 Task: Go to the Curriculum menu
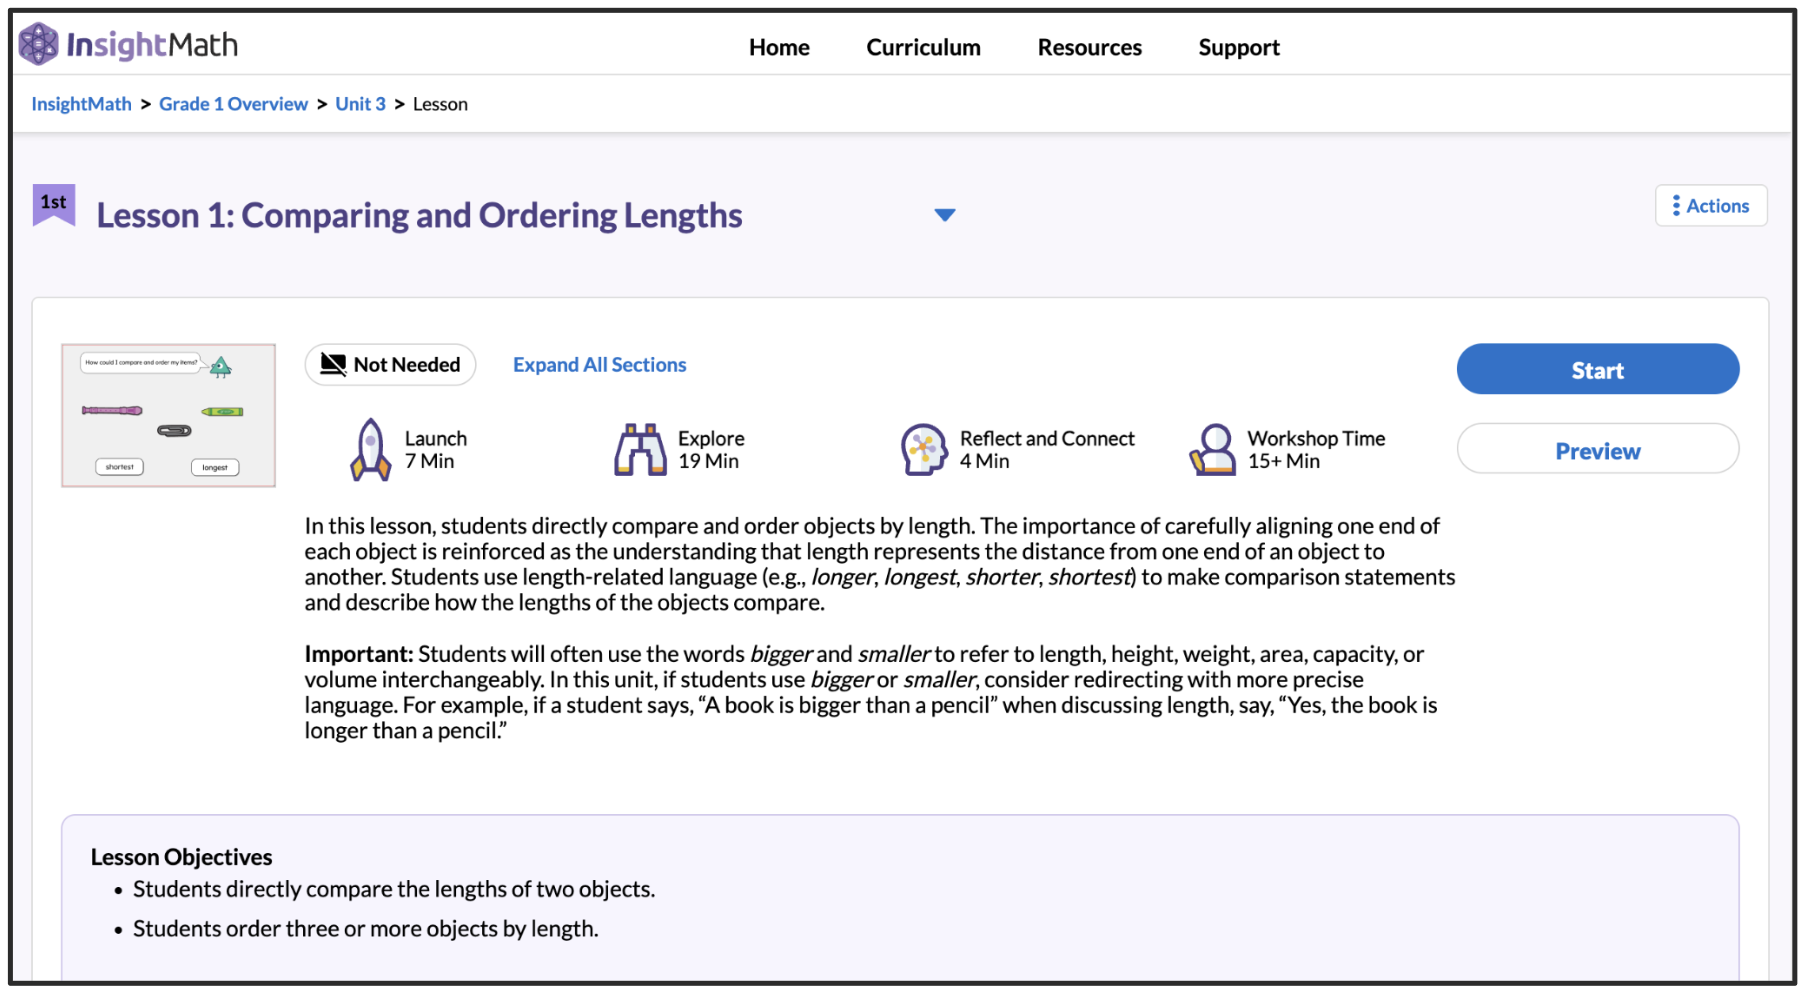click(x=923, y=47)
